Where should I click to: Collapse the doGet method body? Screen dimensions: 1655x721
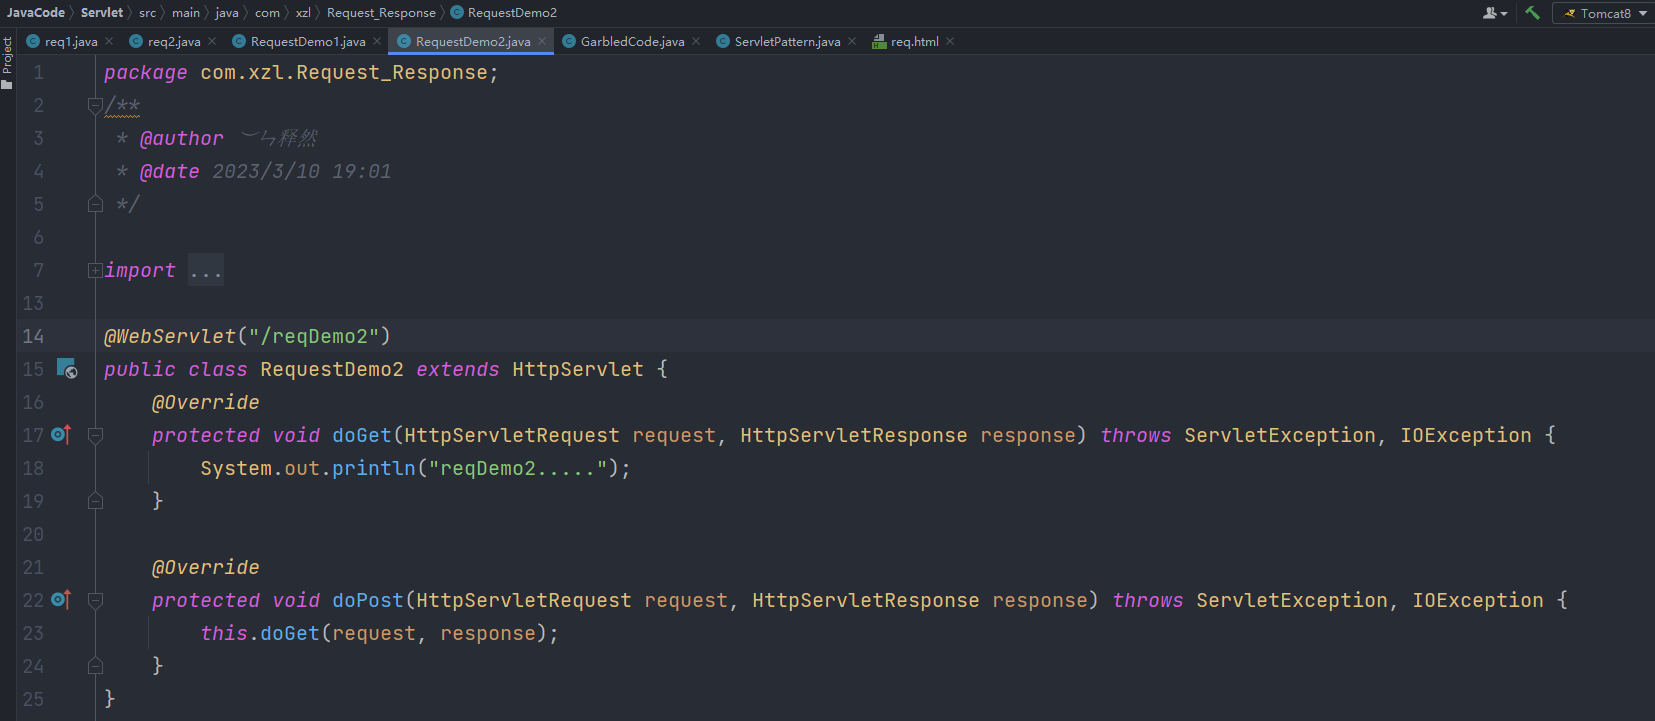pyautogui.click(x=95, y=435)
